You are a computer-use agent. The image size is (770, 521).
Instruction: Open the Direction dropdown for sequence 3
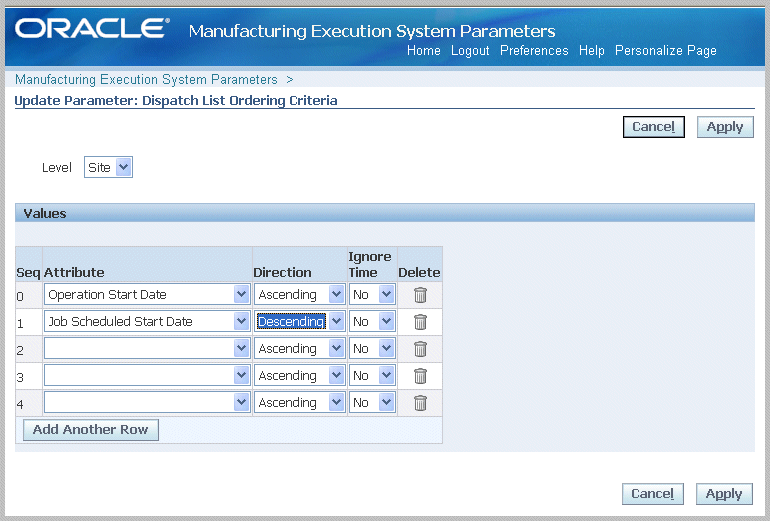point(299,376)
